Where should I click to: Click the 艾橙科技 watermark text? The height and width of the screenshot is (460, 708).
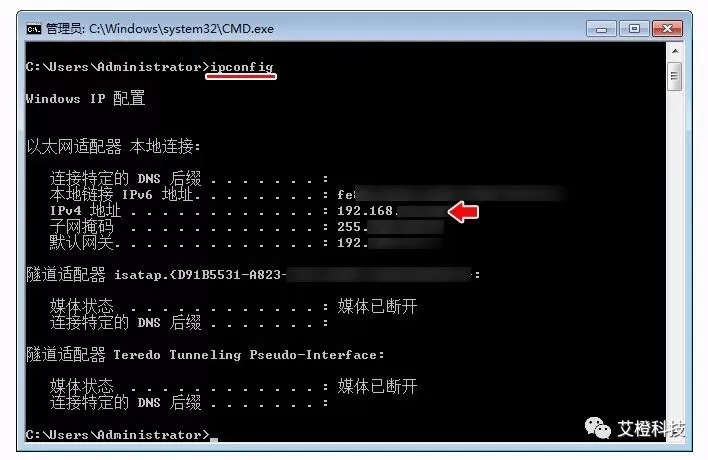pyautogui.click(x=651, y=429)
